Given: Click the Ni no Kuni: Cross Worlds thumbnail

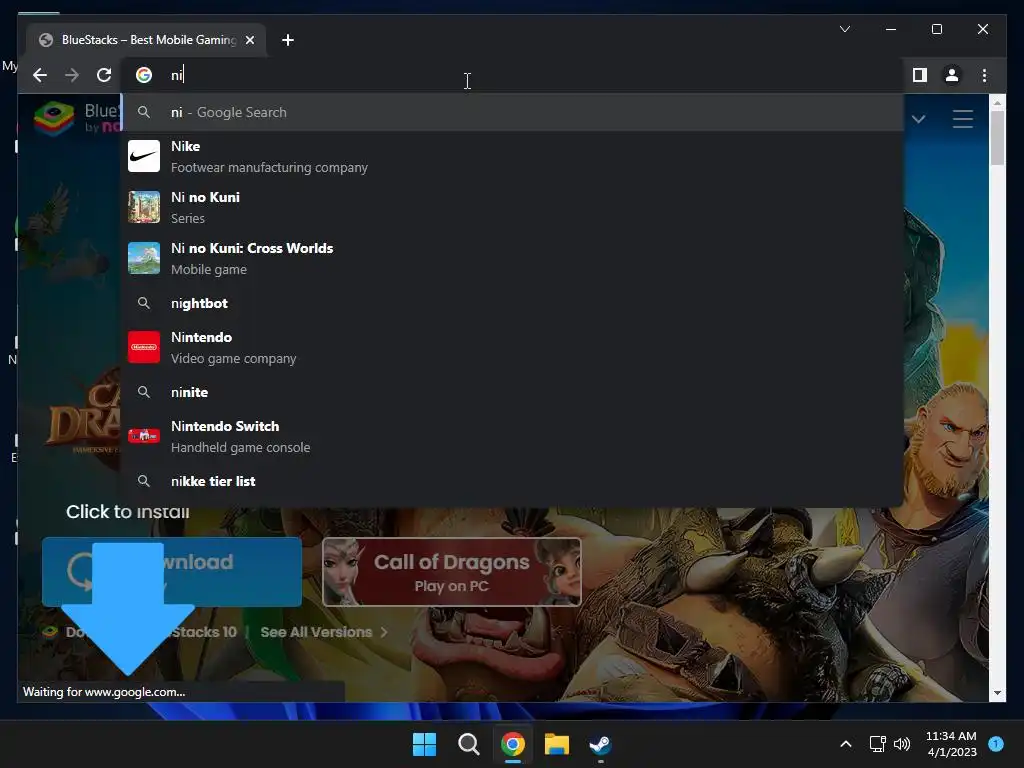Looking at the screenshot, I should 144,258.
